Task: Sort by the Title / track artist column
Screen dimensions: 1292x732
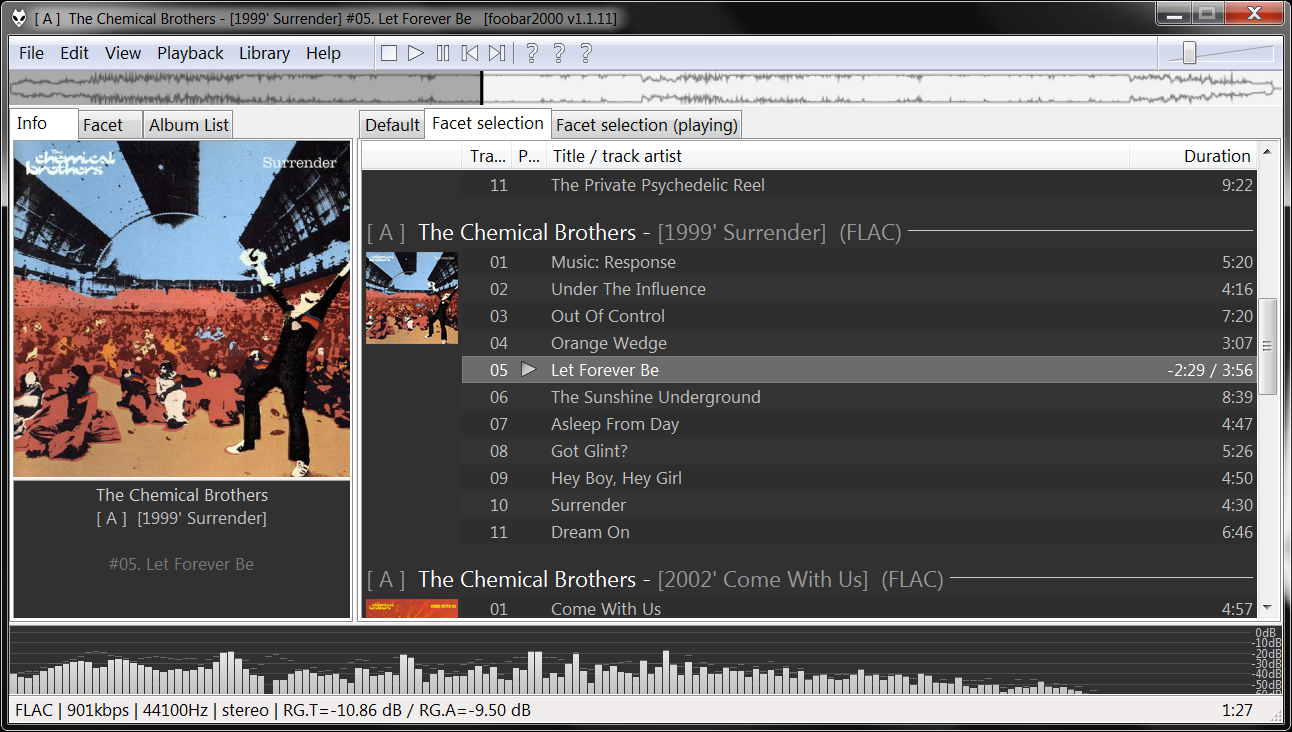Action: 838,155
